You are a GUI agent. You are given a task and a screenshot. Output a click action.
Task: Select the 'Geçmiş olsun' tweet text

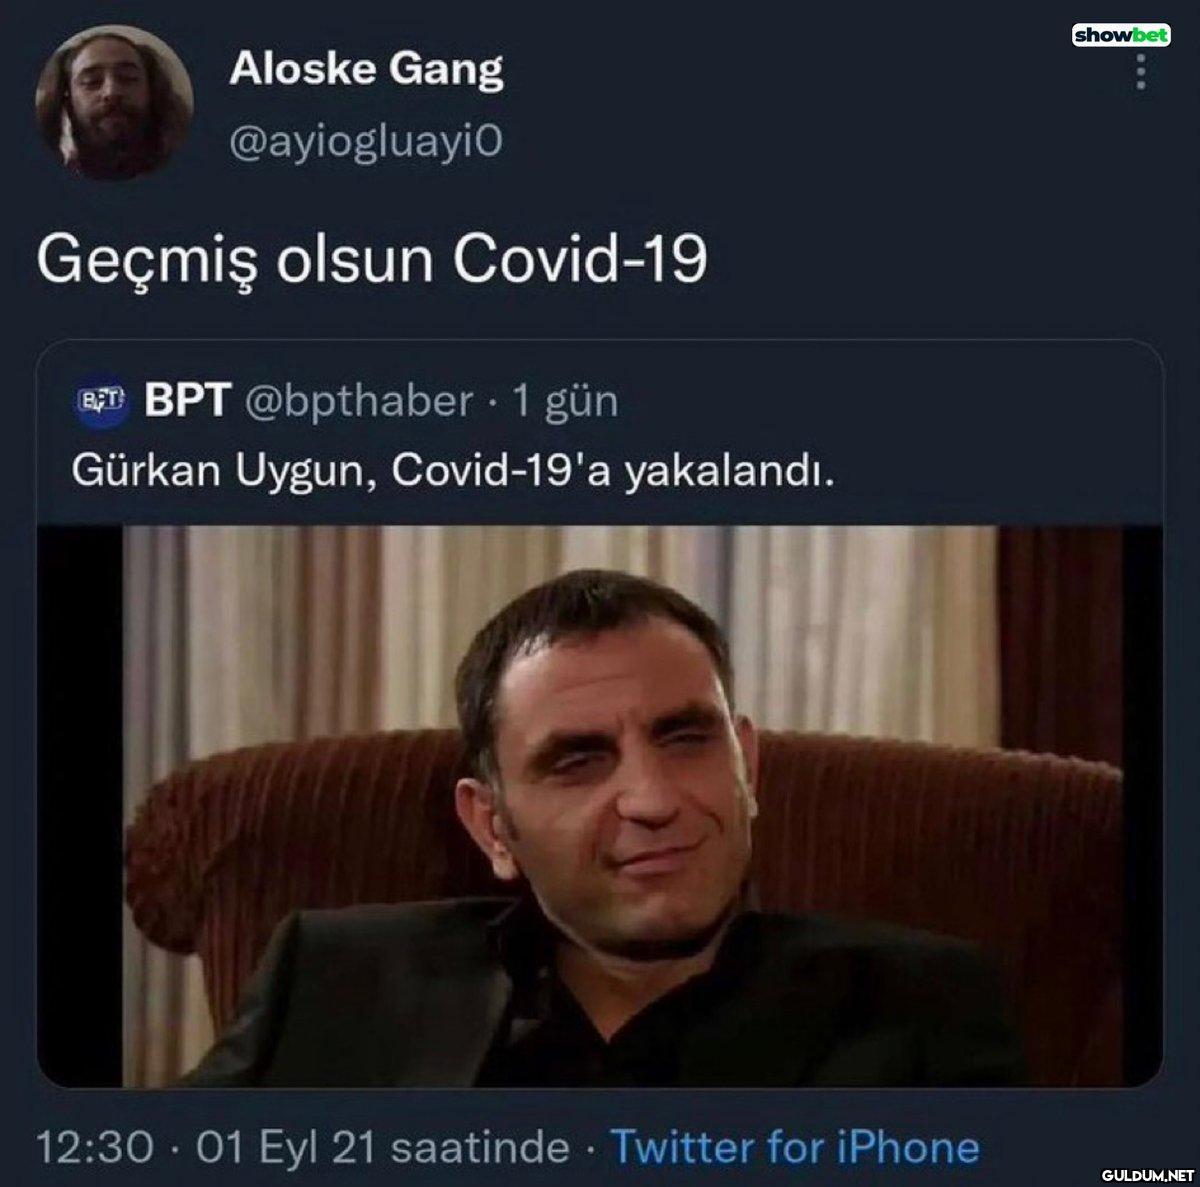click(x=372, y=259)
